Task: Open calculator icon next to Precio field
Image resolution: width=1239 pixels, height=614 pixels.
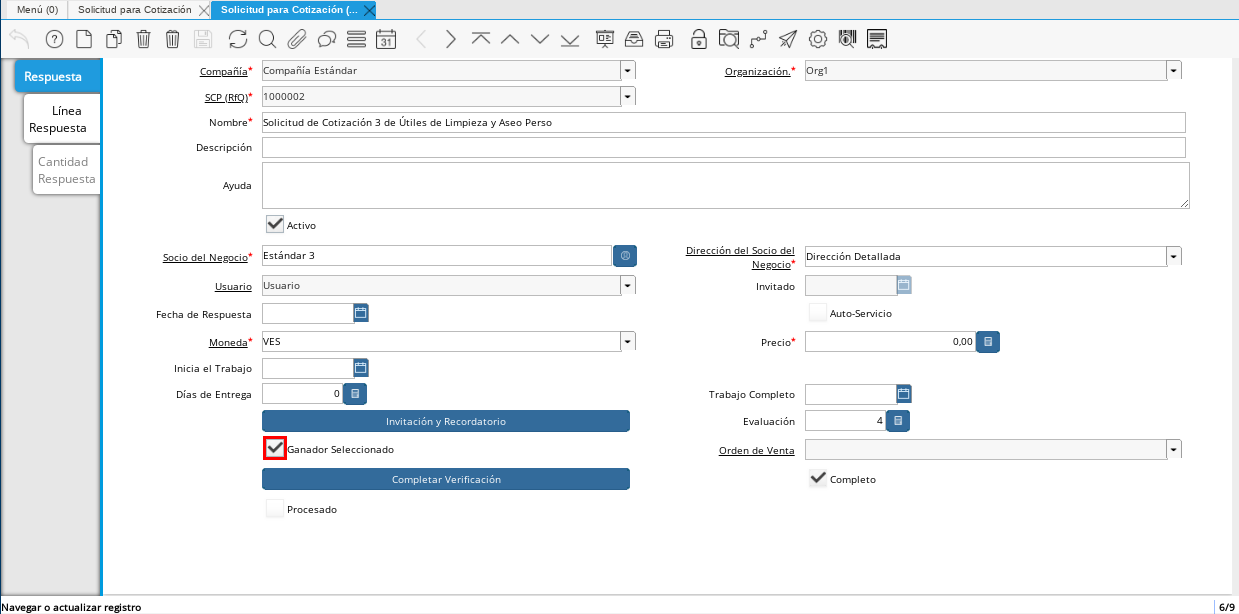Action: coord(987,342)
